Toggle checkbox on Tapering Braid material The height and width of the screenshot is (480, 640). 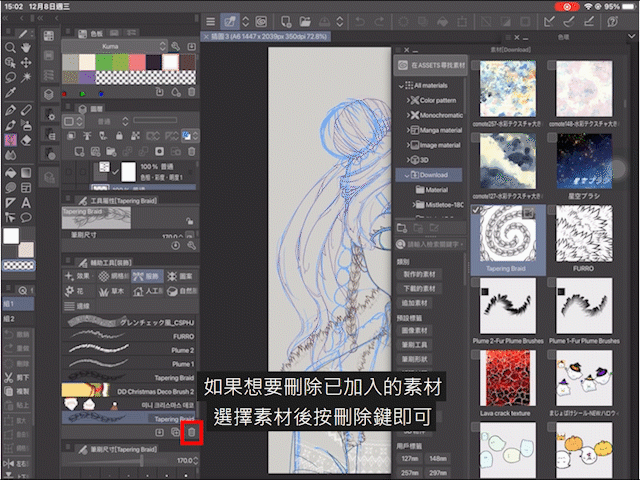click(476, 210)
